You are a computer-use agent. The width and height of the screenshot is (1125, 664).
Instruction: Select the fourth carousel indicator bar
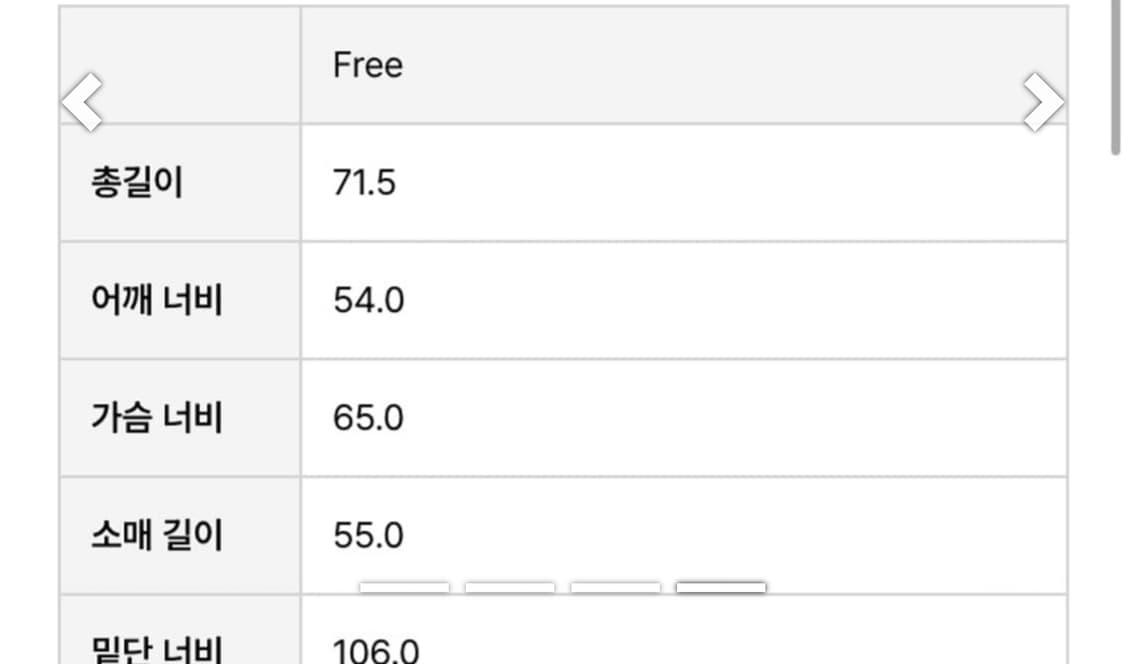point(721,587)
